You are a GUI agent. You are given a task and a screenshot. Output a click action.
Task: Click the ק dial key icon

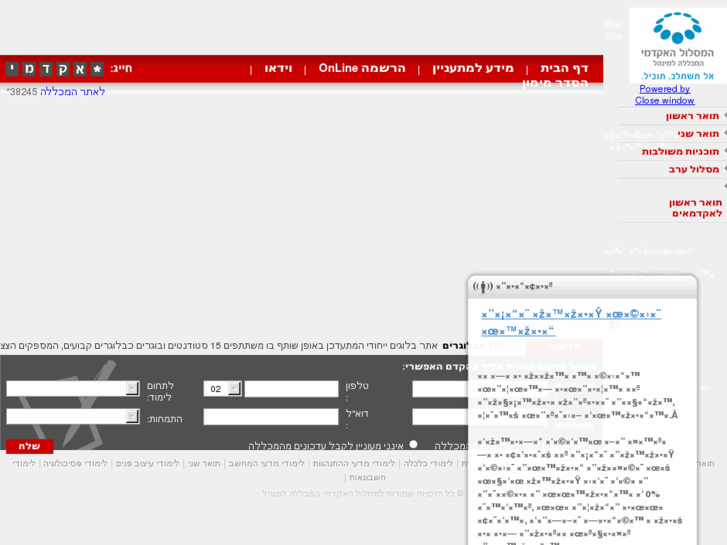(63, 69)
